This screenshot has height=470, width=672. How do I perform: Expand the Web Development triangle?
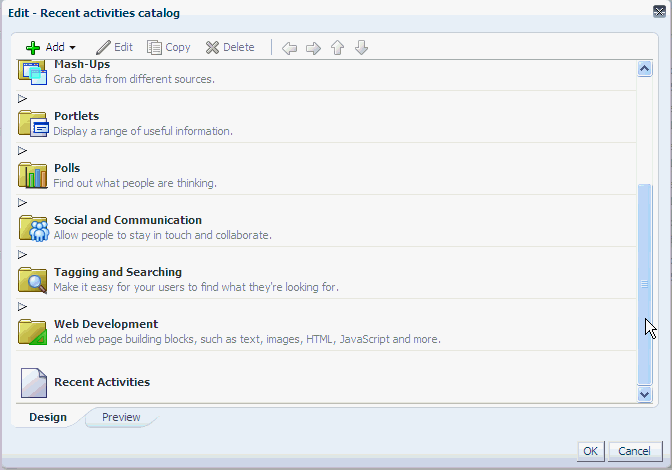22,307
